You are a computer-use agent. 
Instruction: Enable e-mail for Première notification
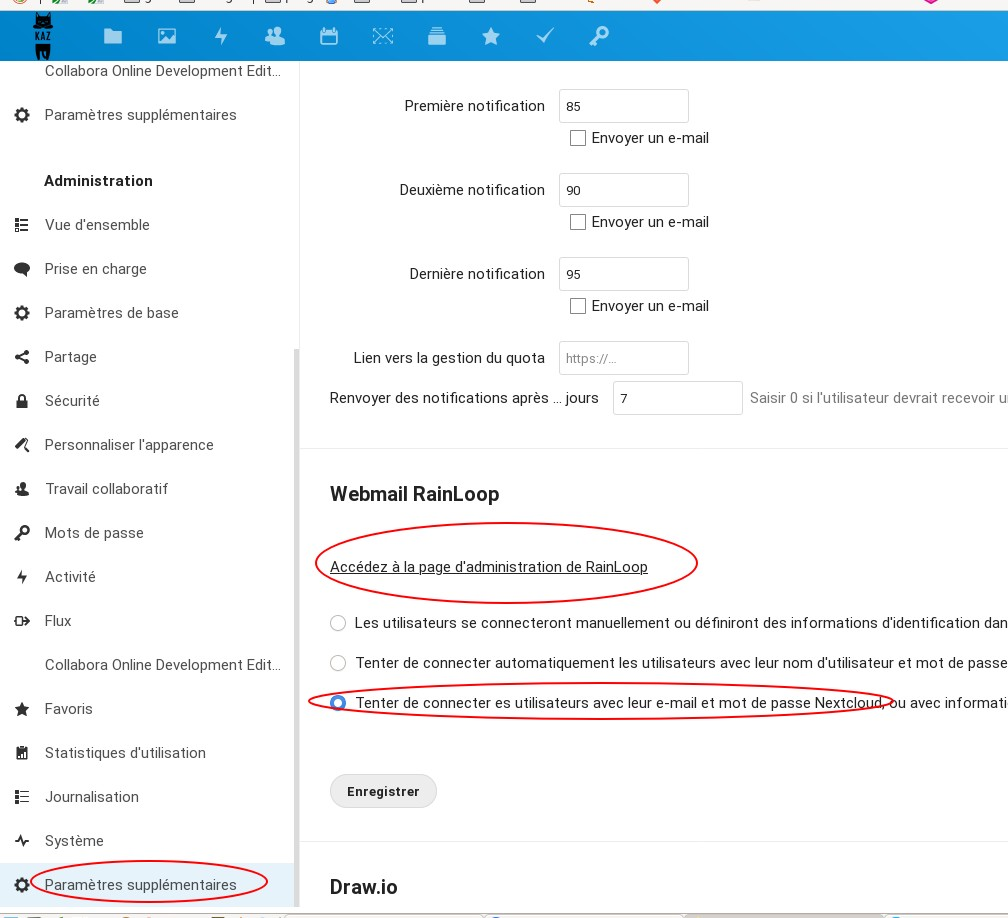[x=578, y=139]
